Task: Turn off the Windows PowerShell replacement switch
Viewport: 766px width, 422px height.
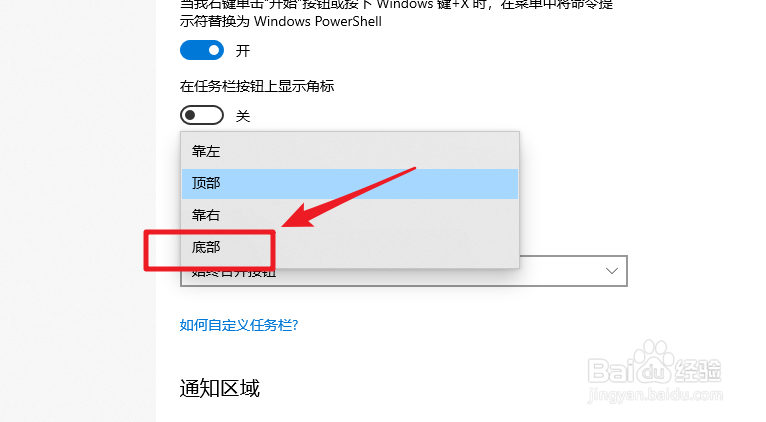Action: (202, 50)
